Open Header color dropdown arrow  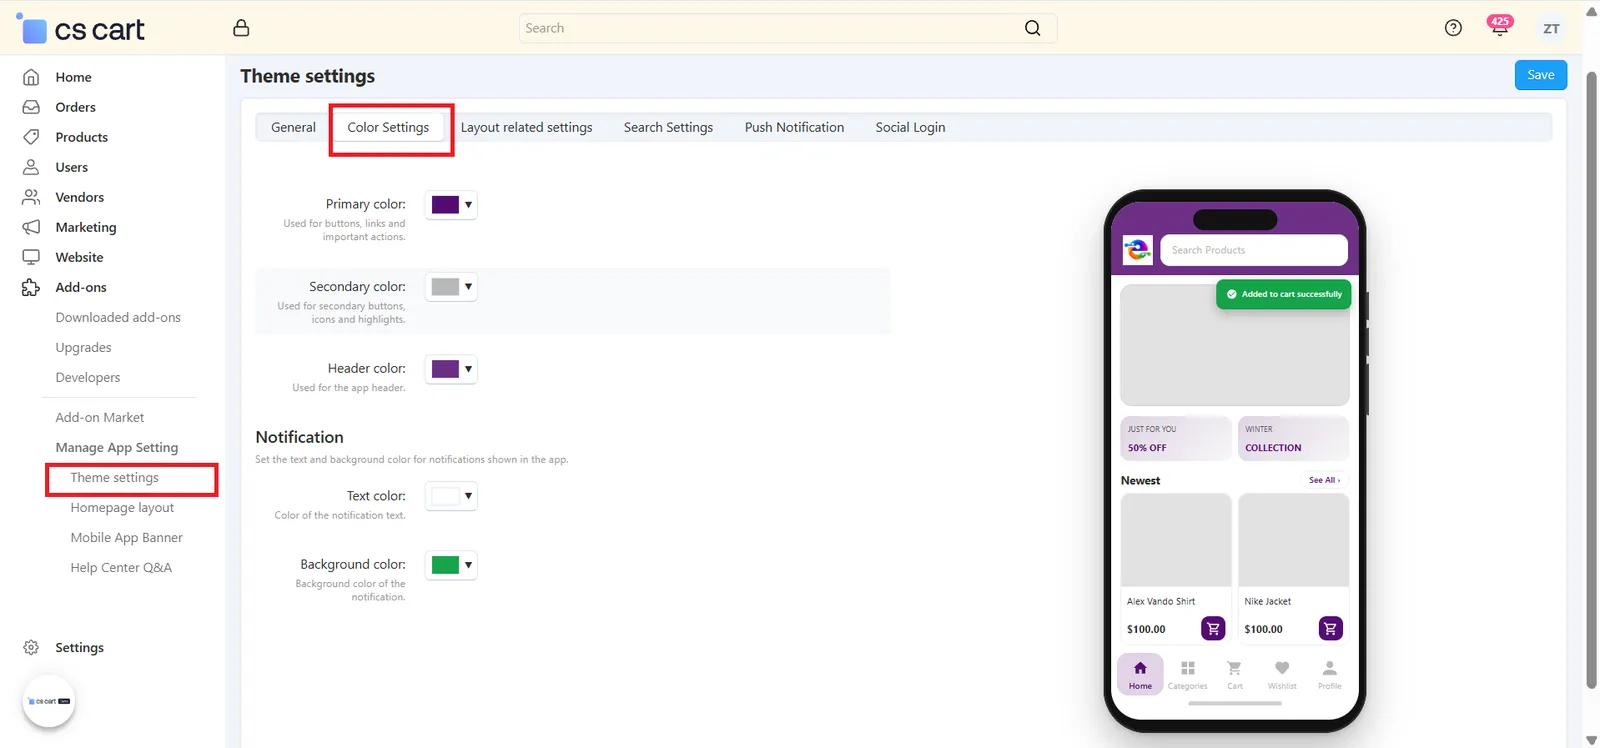(468, 368)
